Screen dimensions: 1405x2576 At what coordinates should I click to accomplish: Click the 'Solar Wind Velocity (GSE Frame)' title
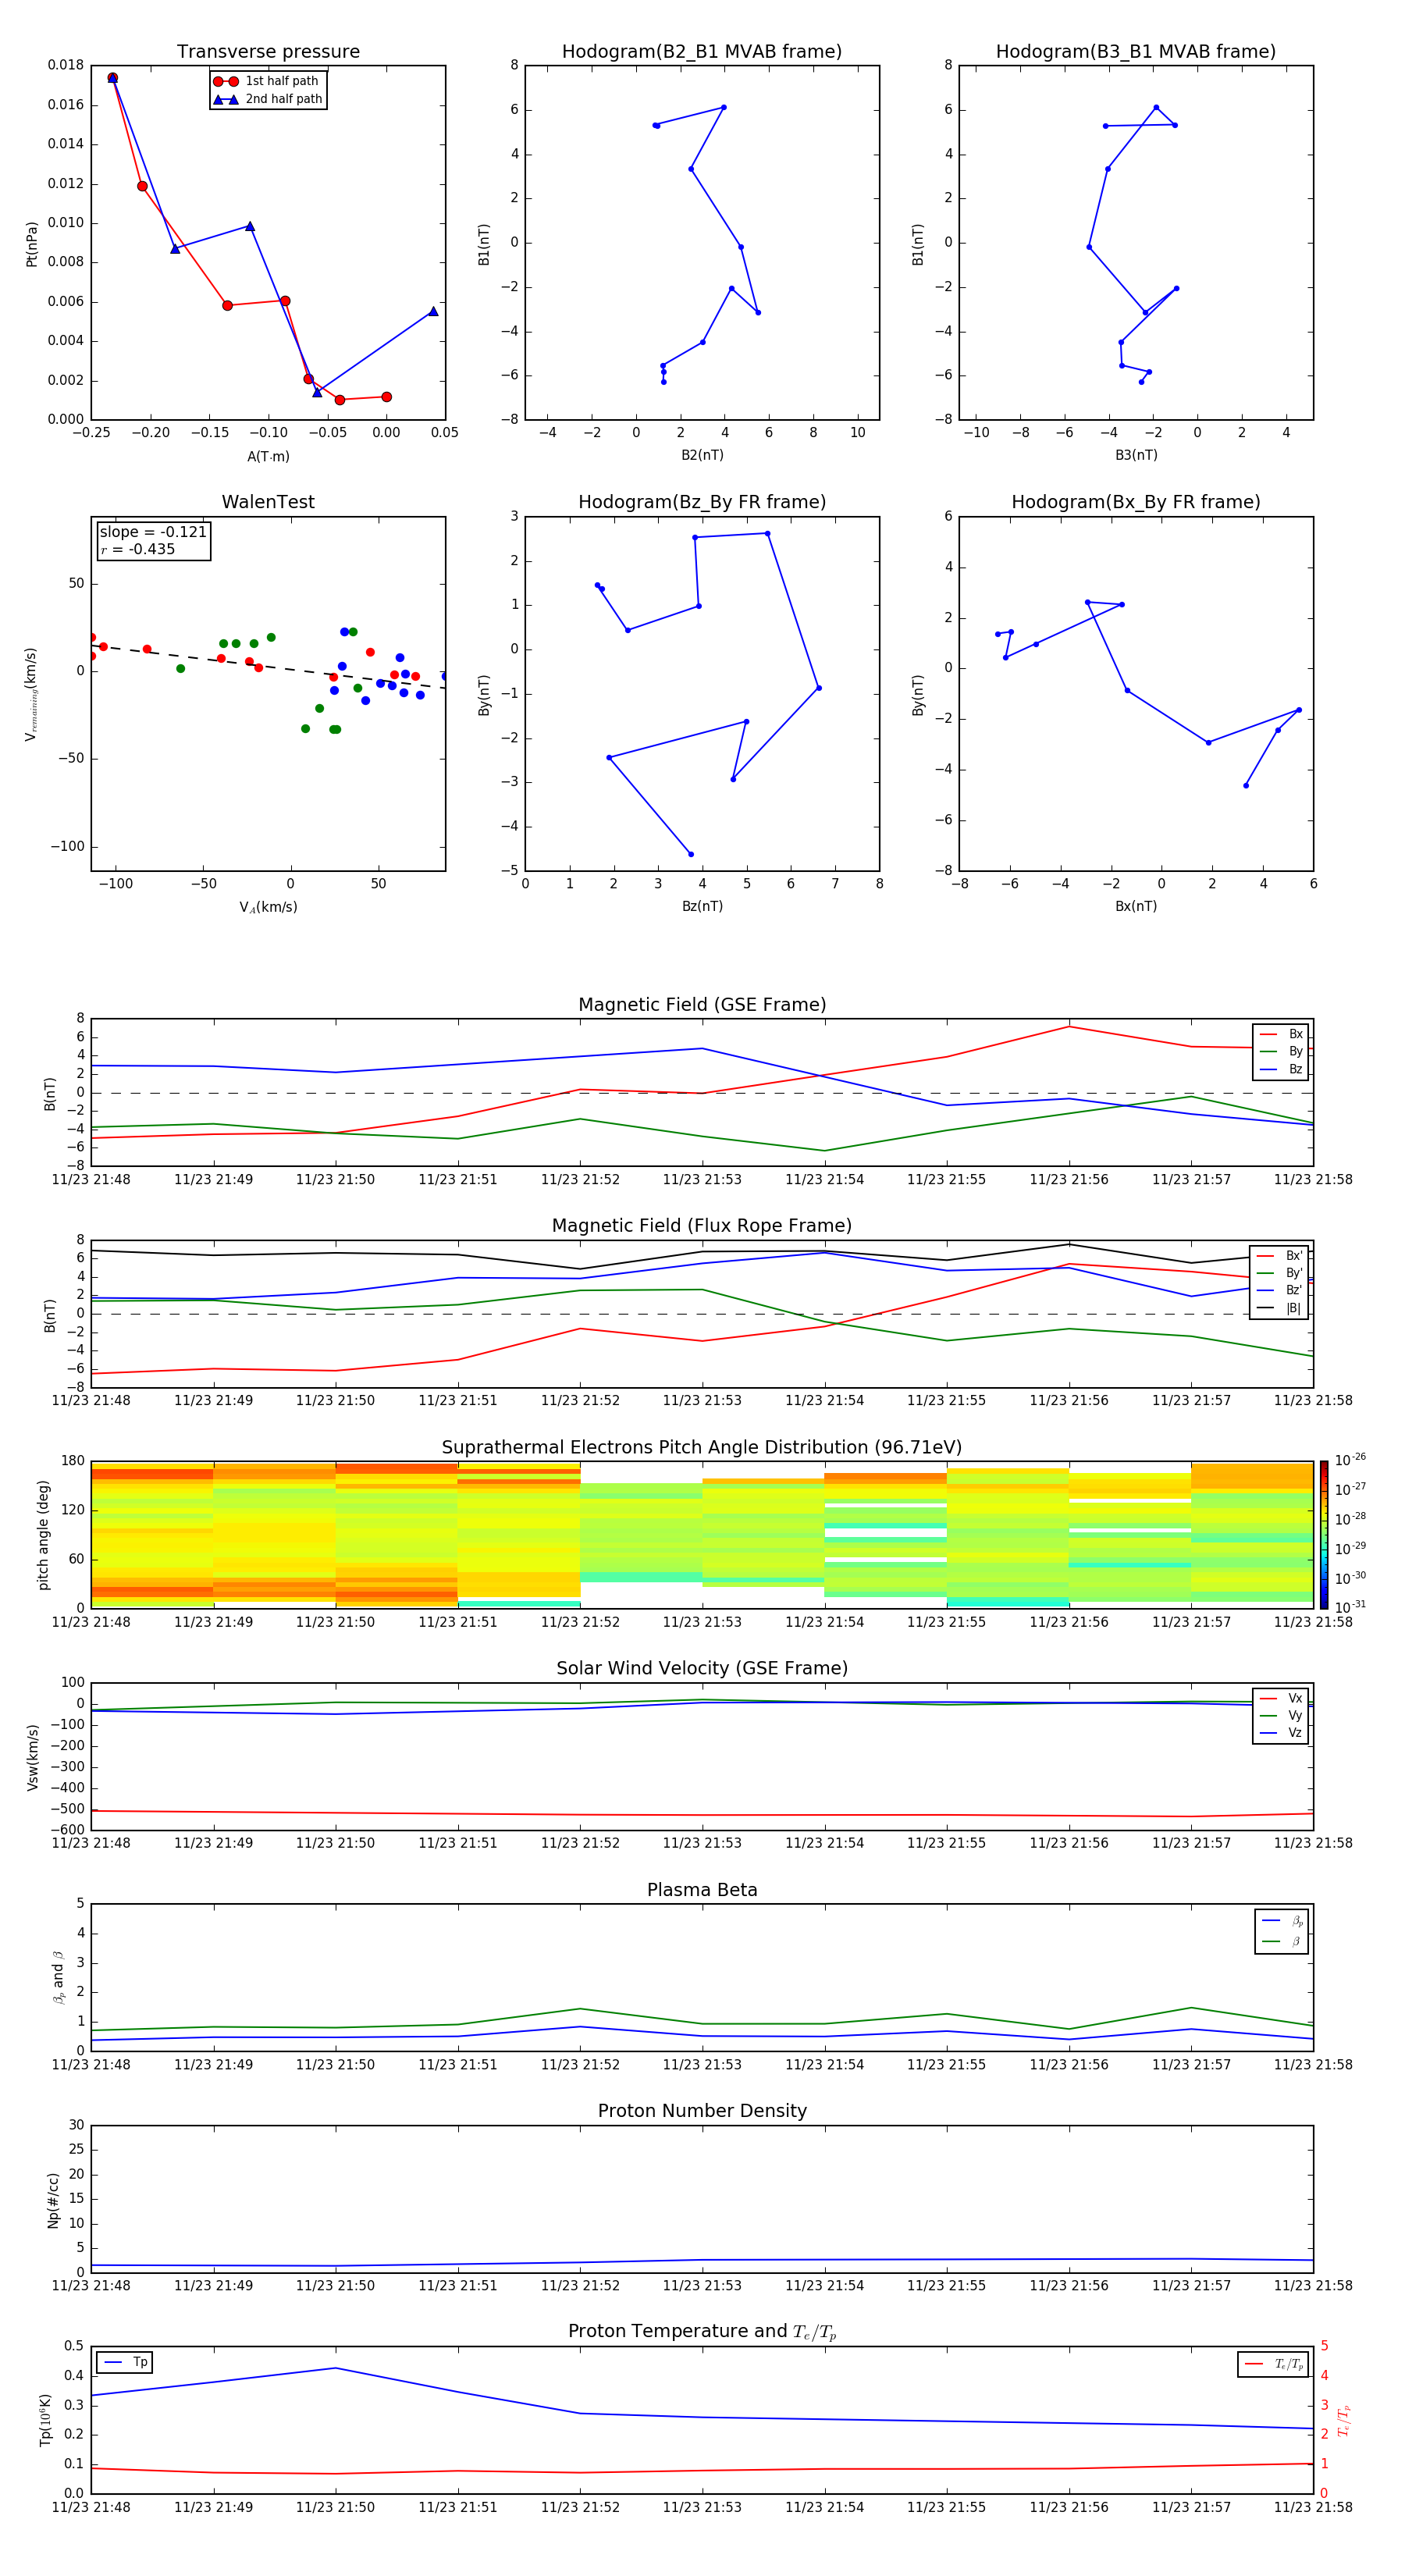(701, 1668)
